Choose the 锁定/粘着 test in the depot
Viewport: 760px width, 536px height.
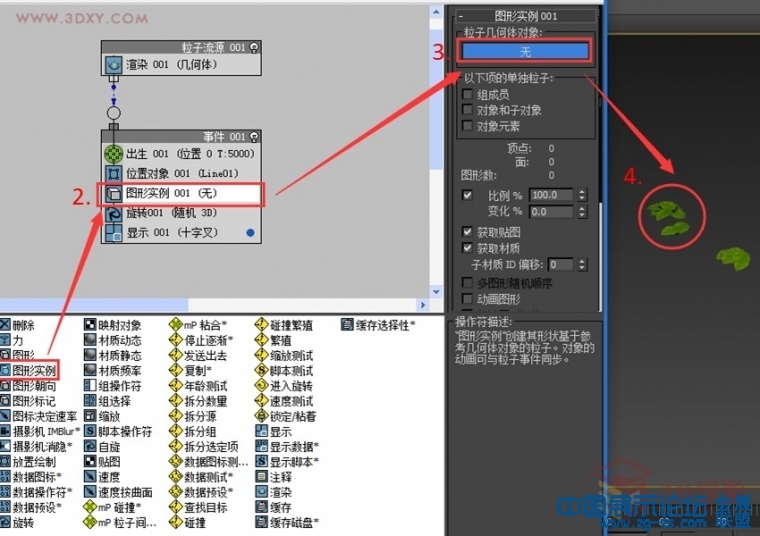point(286,416)
